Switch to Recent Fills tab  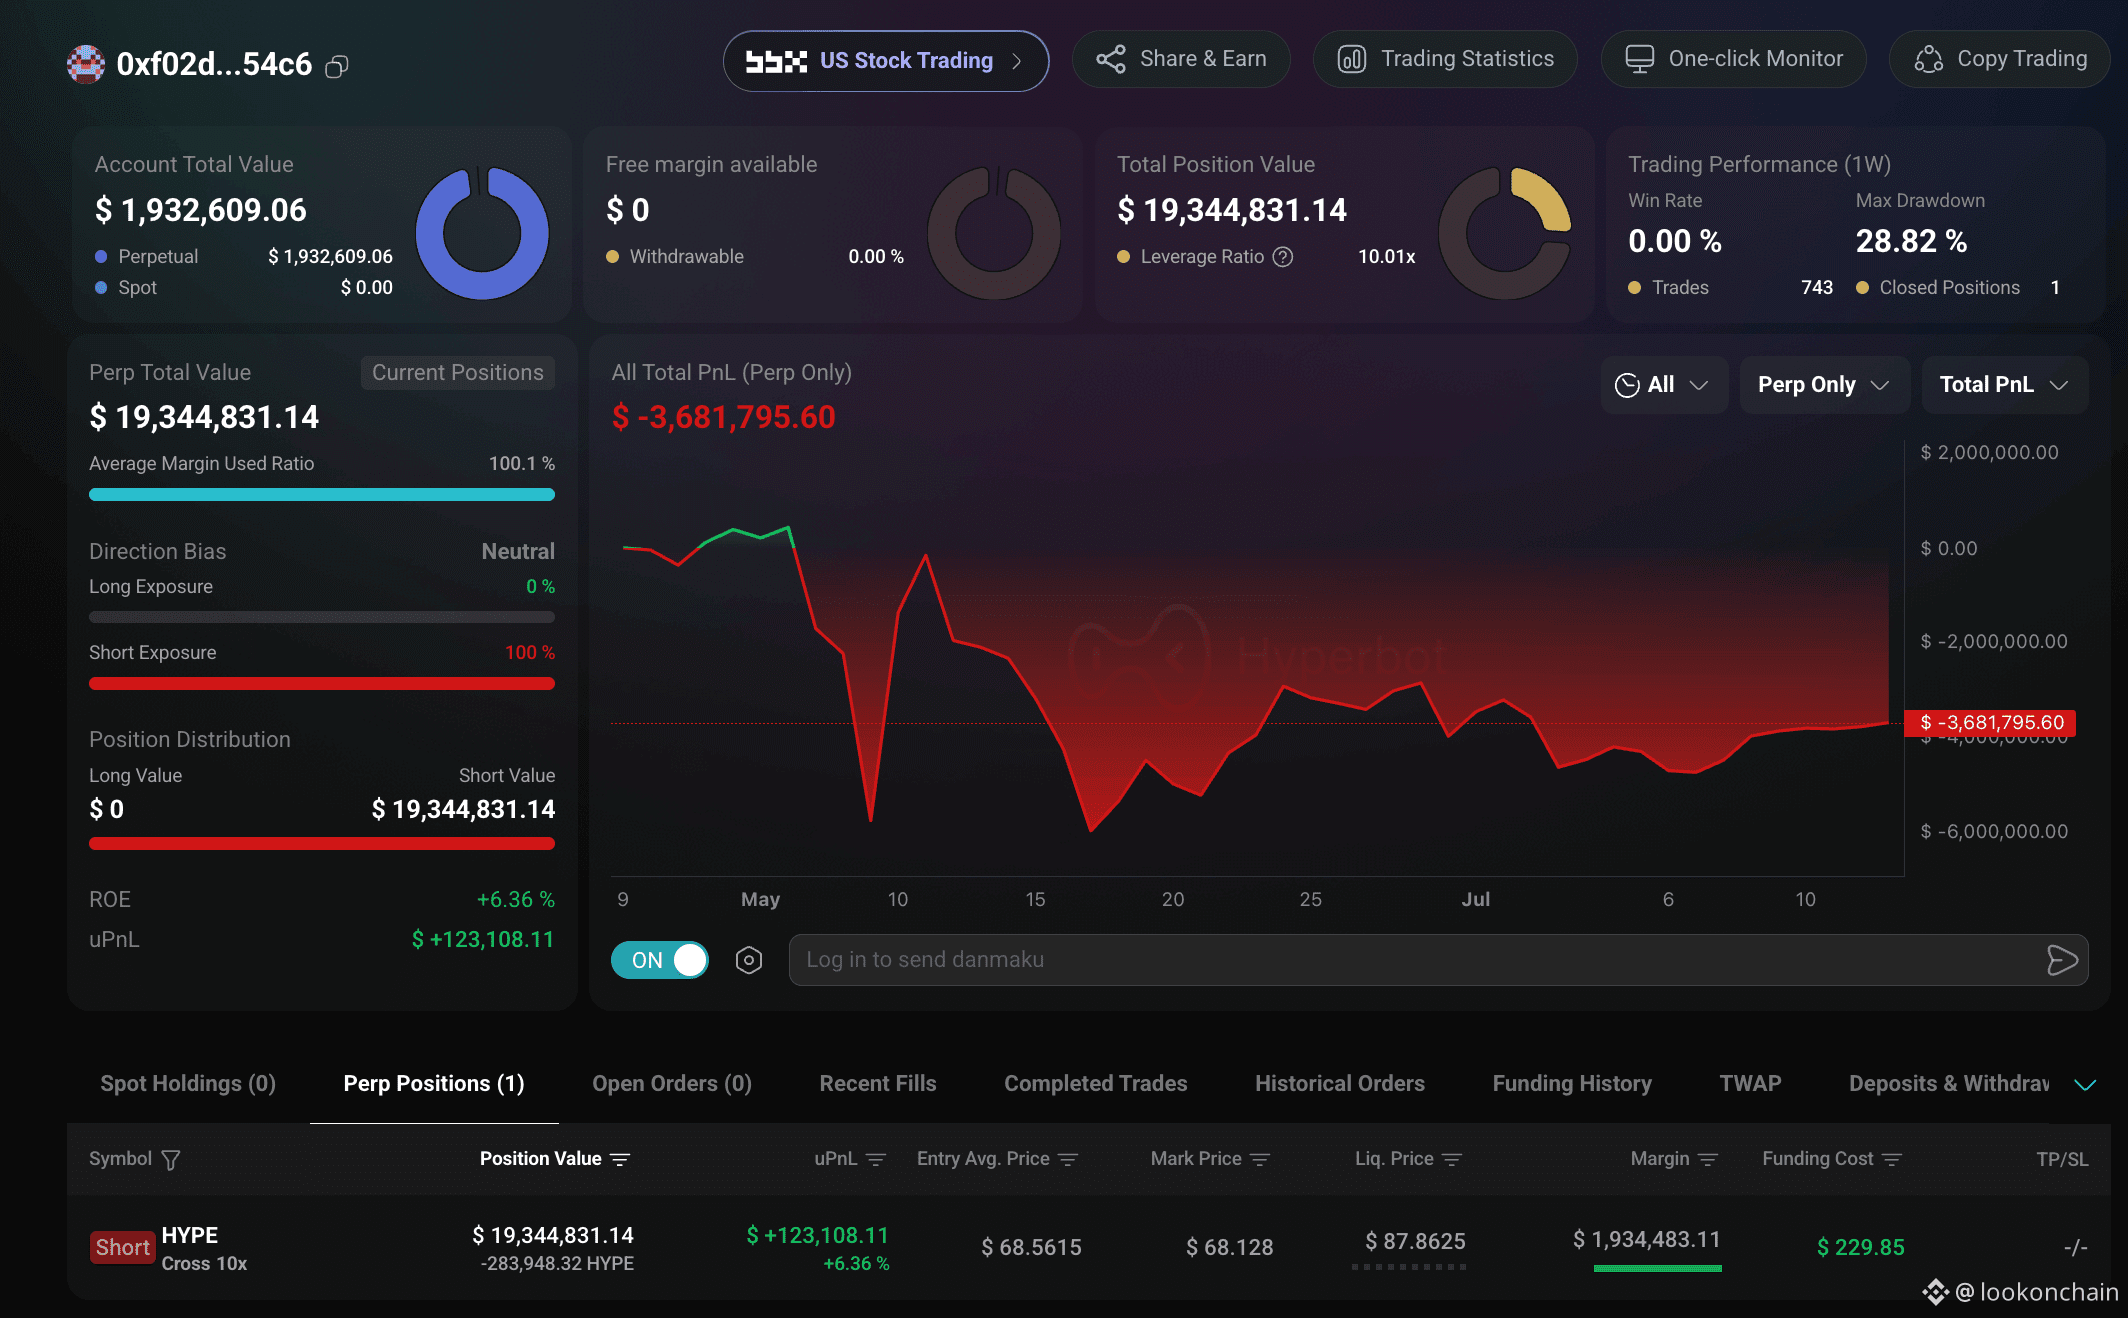(878, 1084)
